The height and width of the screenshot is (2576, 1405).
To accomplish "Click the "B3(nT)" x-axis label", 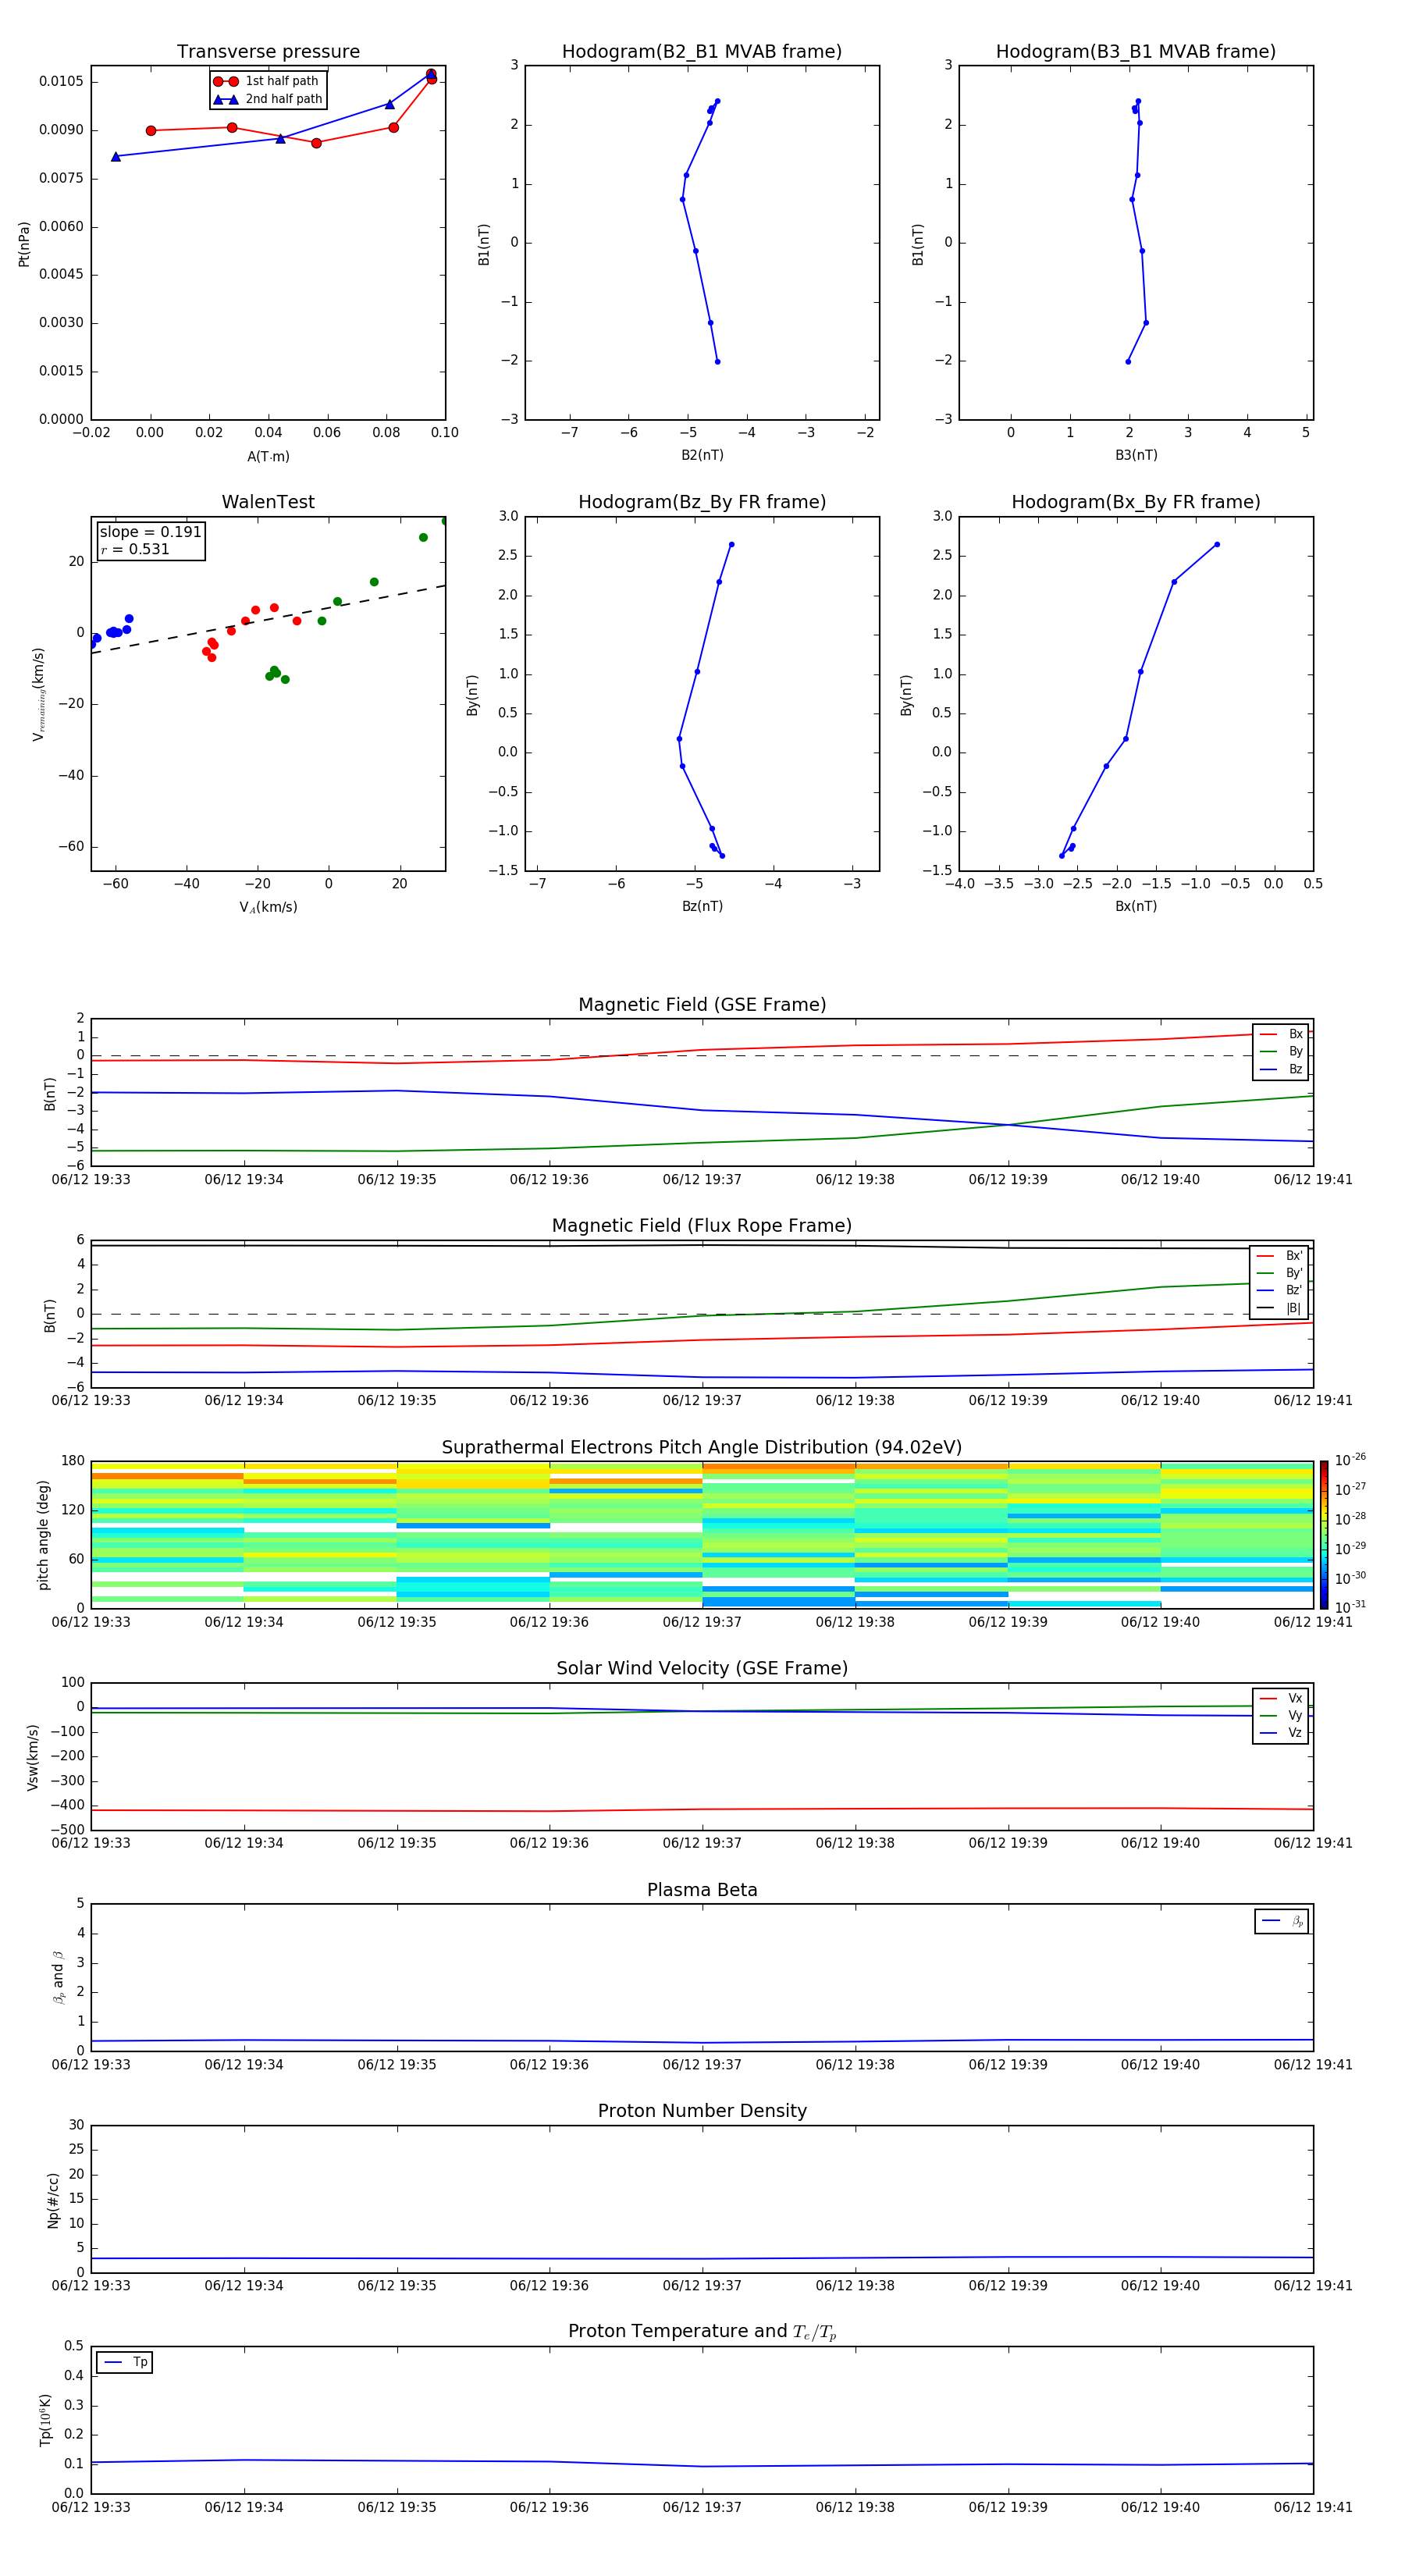I will tap(1136, 455).
